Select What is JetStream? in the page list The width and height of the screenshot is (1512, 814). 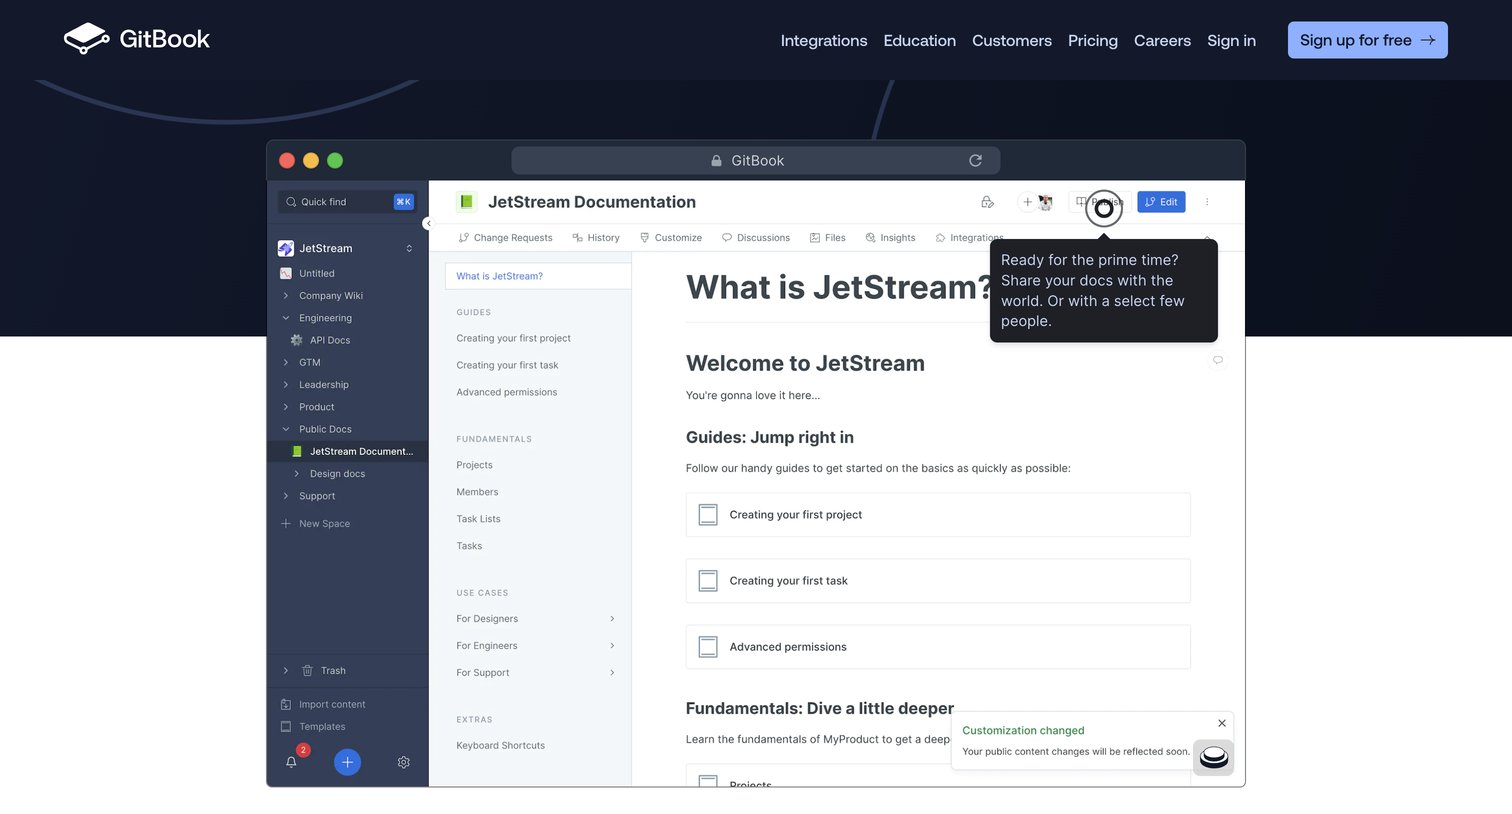pos(538,276)
